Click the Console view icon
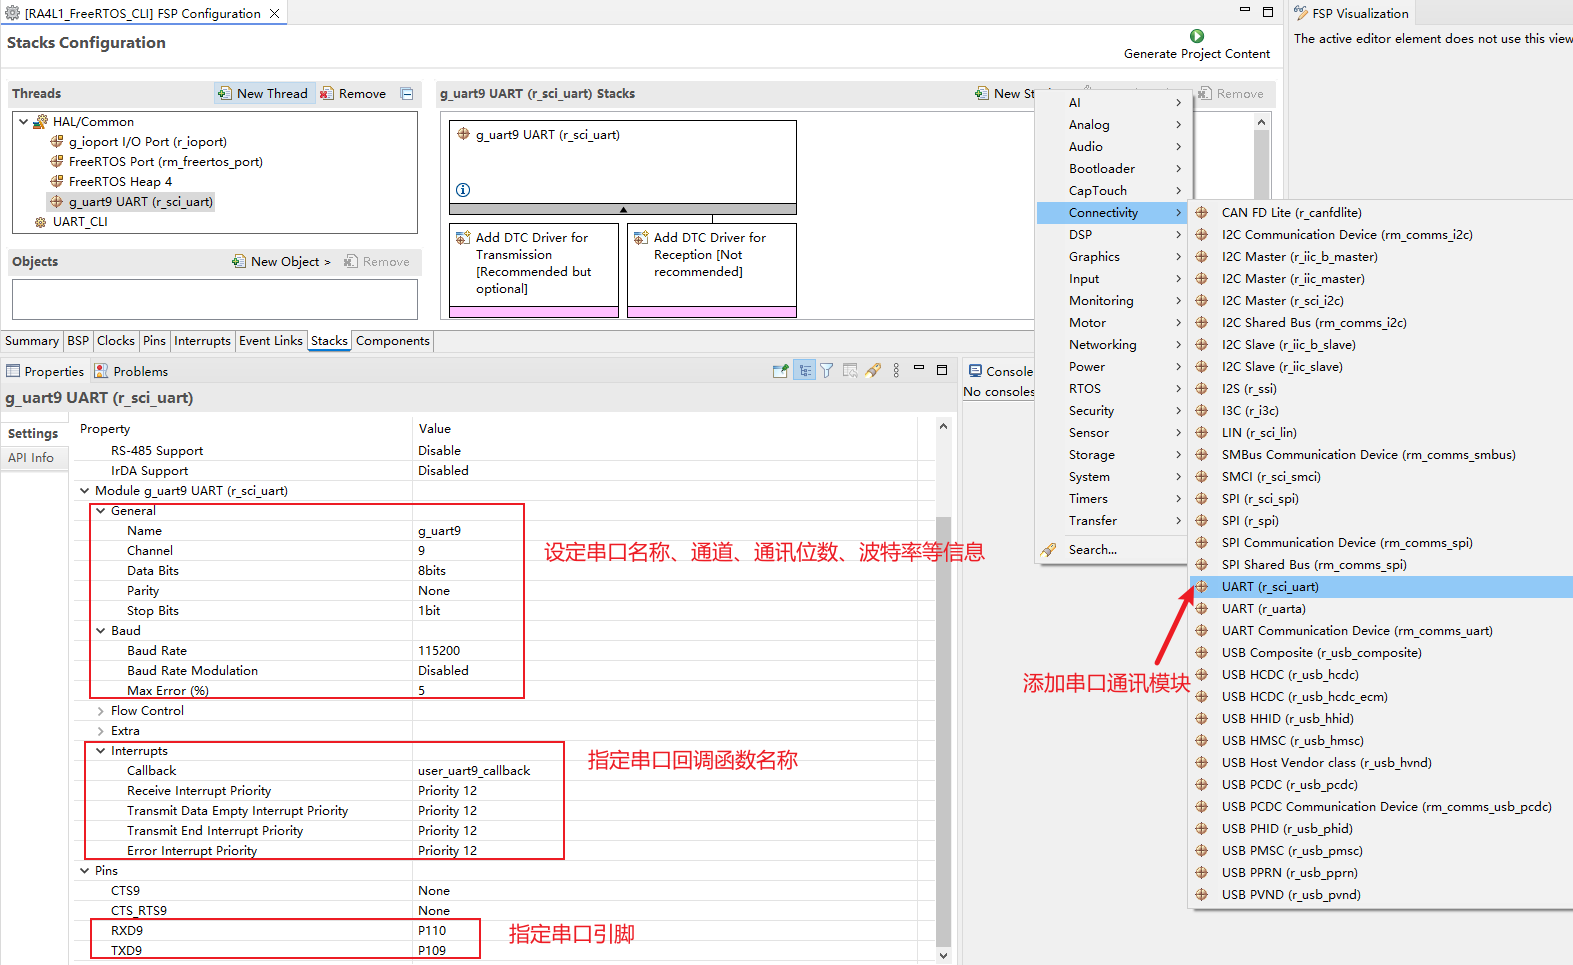Image resolution: width=1573 pixels, height=965 pixels. coord(975,371)
